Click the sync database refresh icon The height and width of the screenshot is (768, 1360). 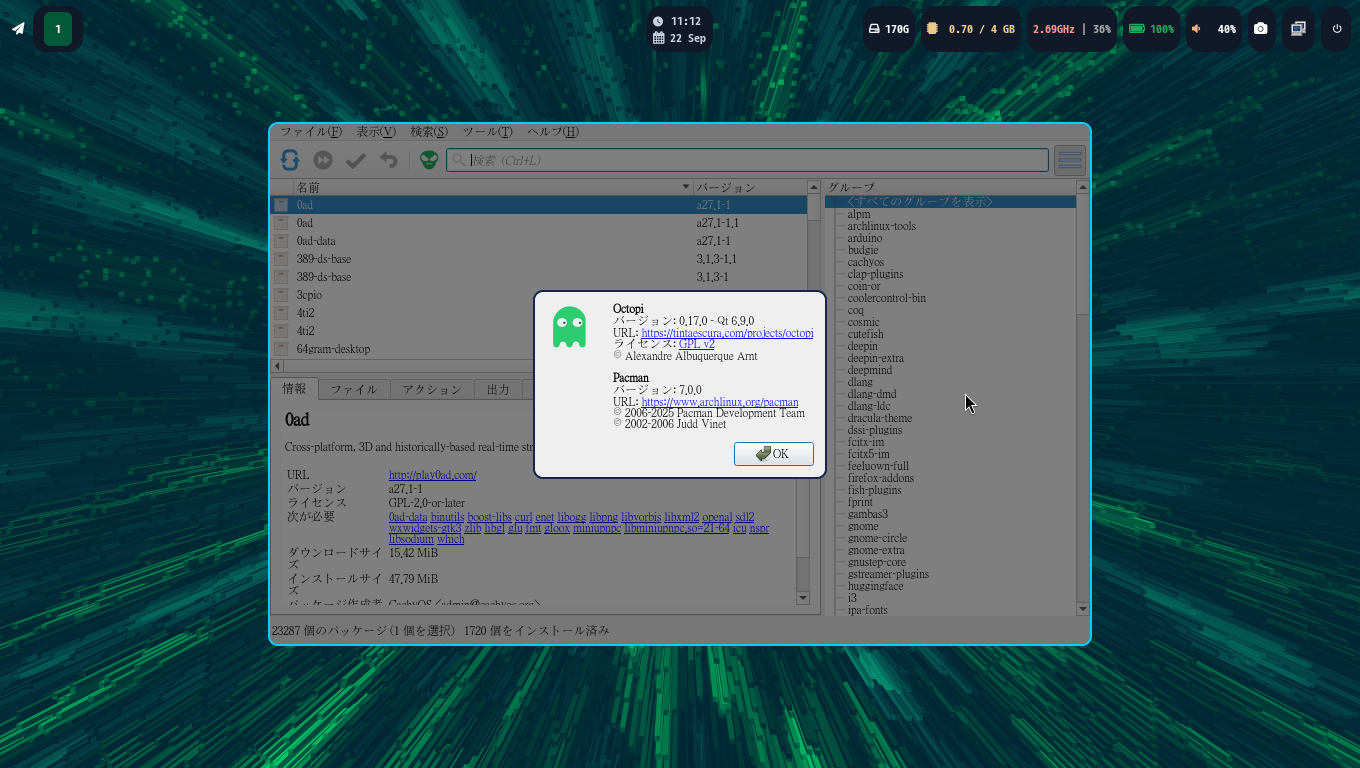point(290,160)
